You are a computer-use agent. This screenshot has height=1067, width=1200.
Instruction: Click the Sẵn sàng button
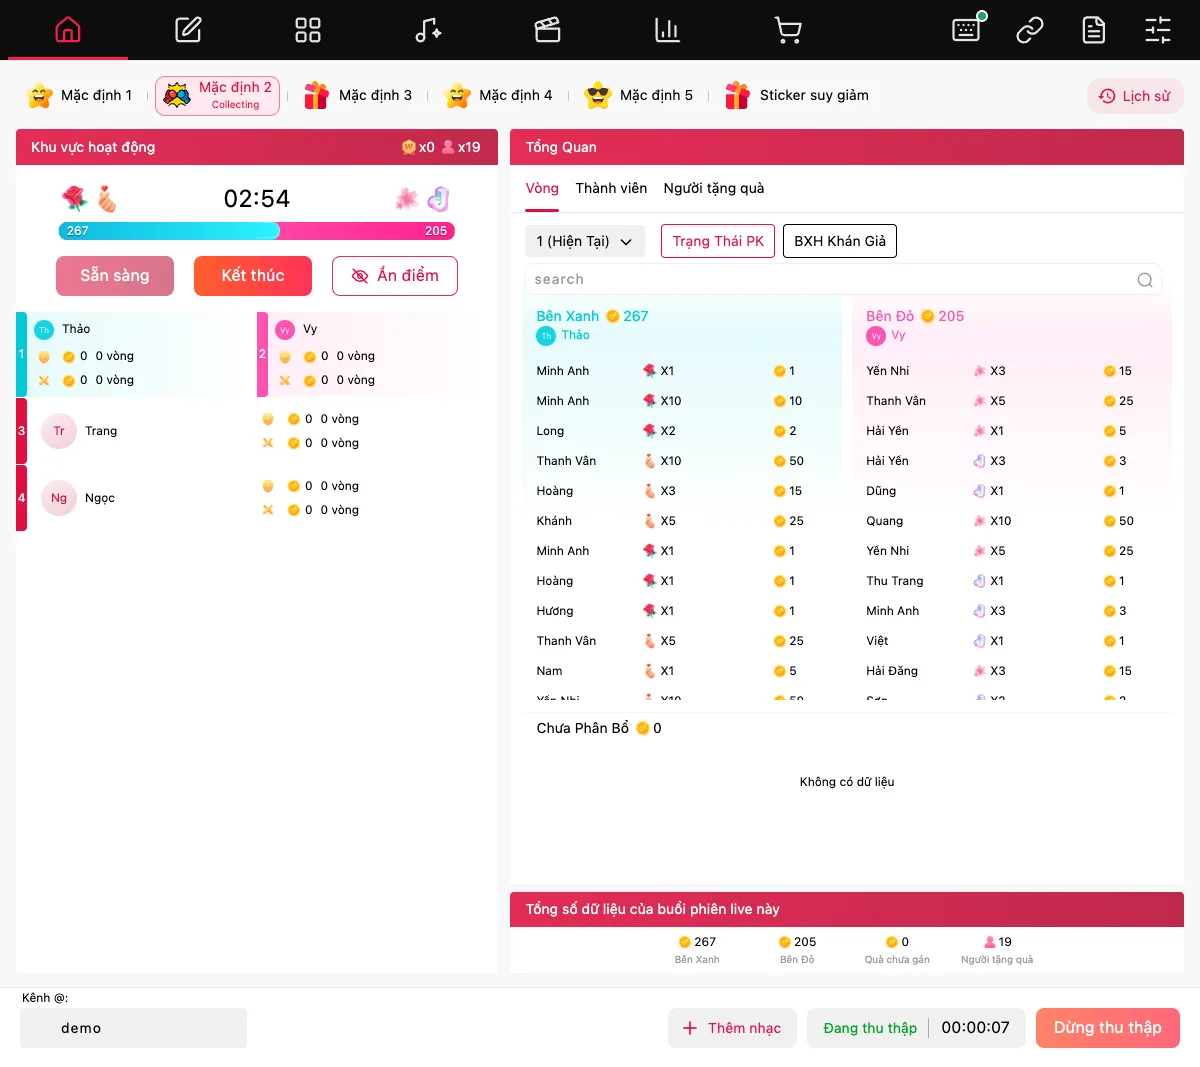[115, 276]
